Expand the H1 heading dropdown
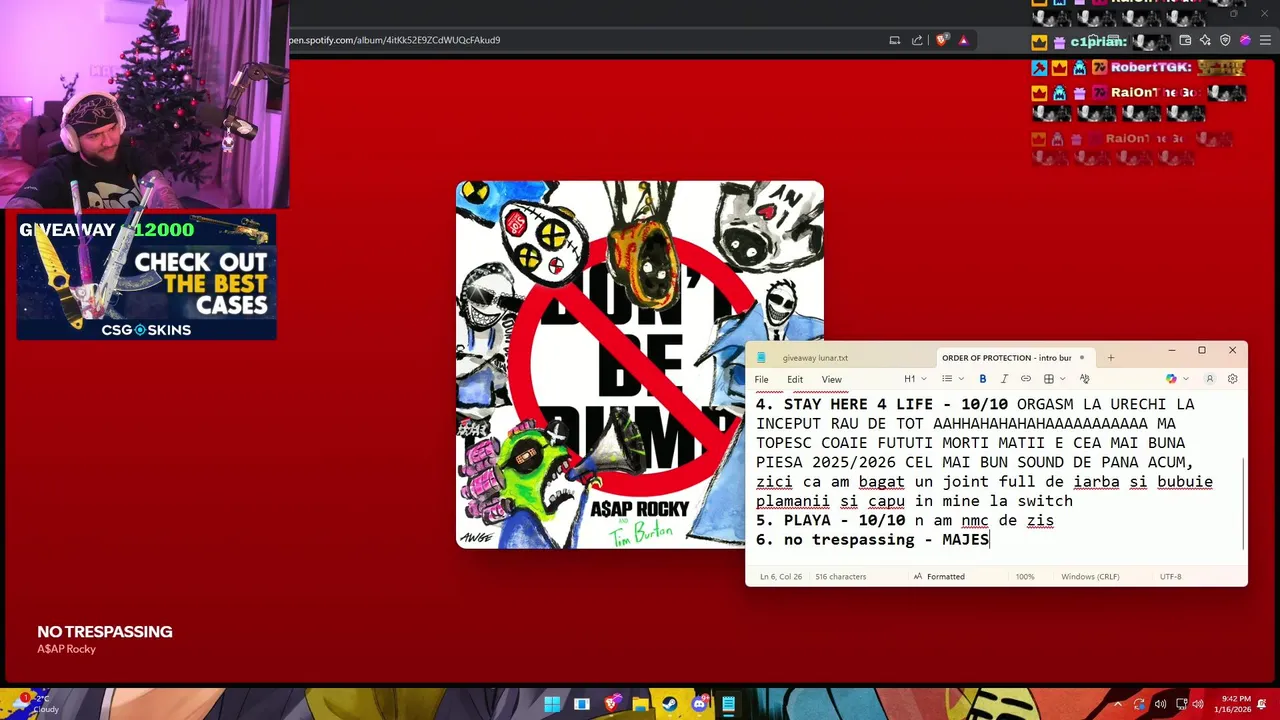Image resolution: width=1280 pixels, height=720 pixels. (915, 379)
